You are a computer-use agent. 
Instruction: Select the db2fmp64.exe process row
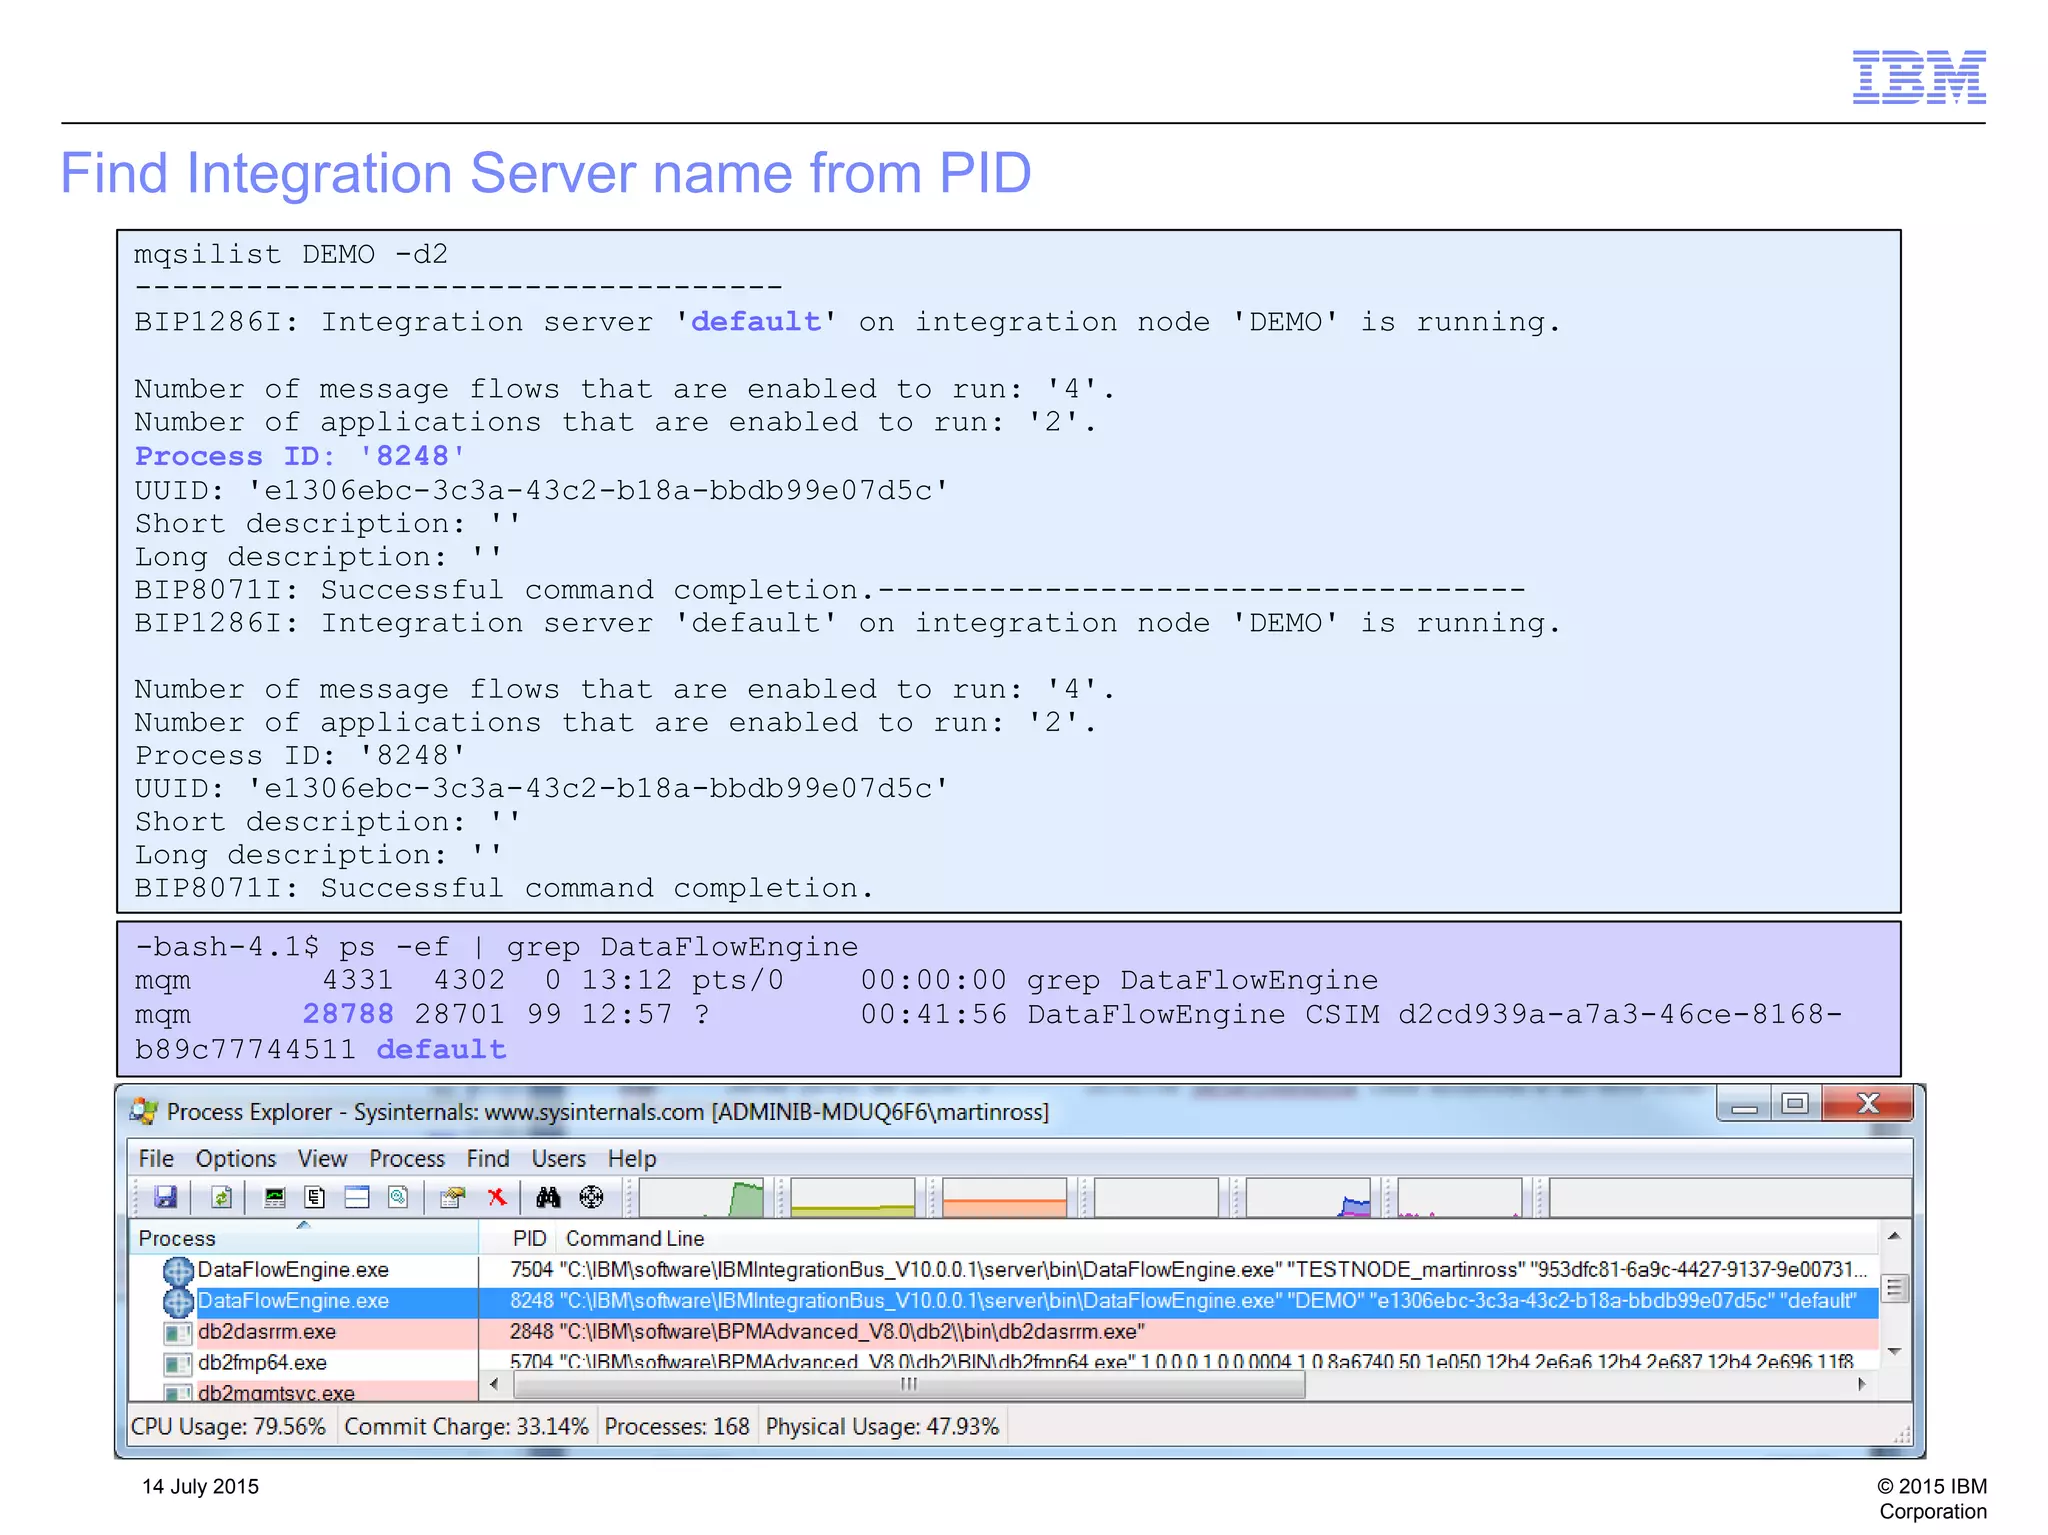(1004, 1363)
